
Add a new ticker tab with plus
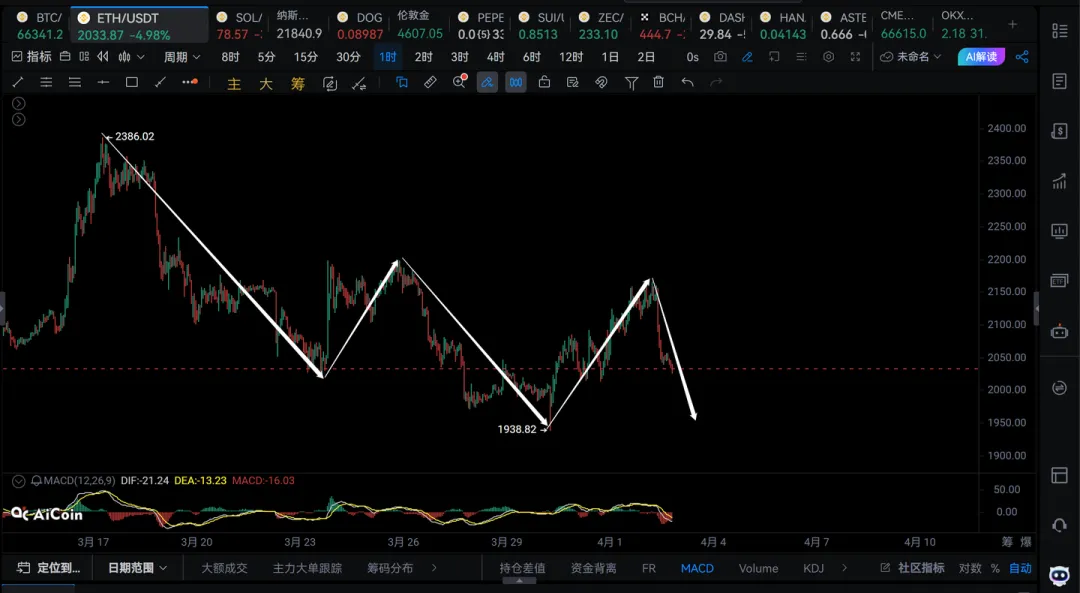pyautogui.click(x=1012, y=25)
